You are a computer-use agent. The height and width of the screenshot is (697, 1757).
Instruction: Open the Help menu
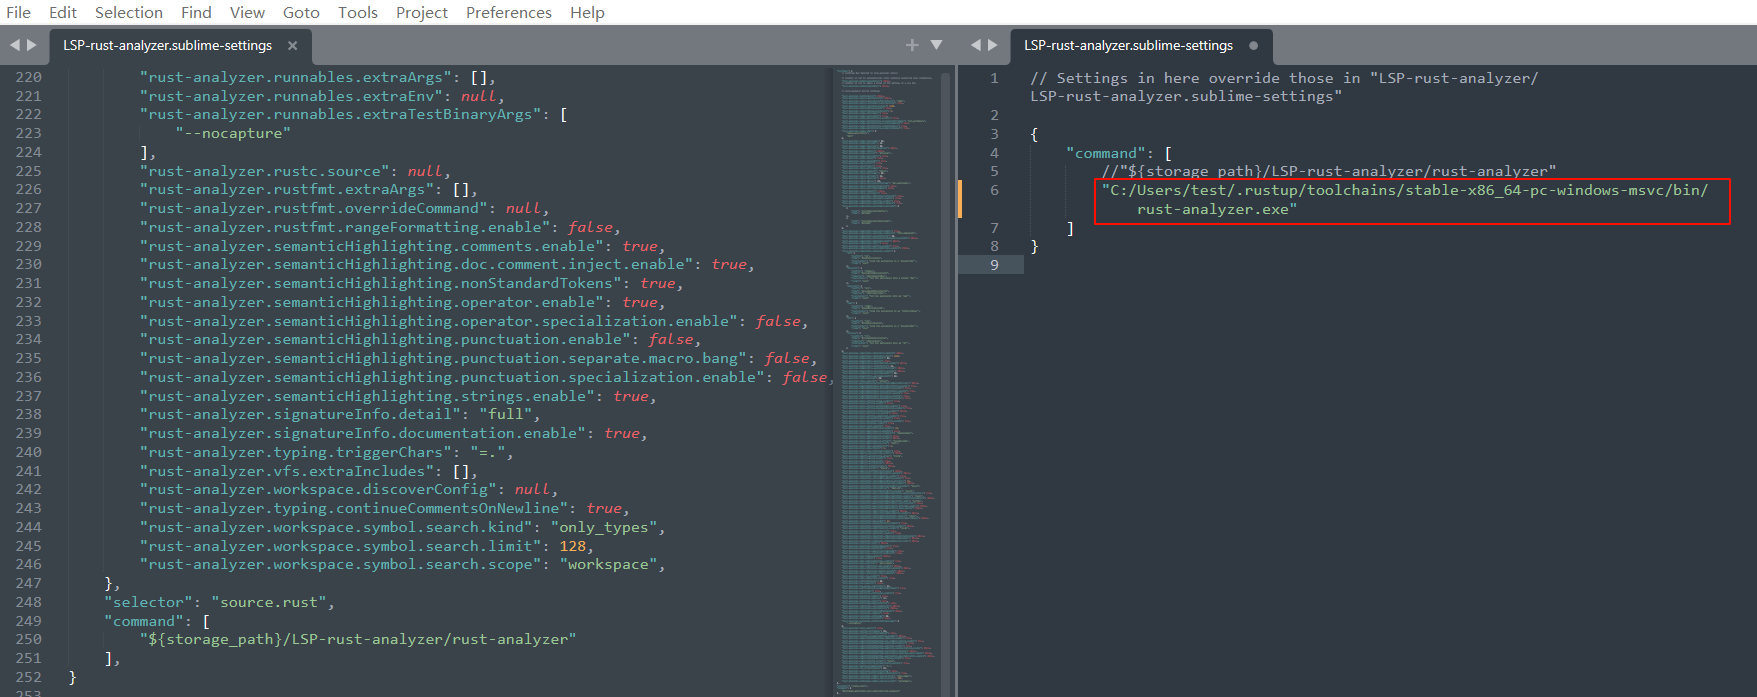pos(587,12)
